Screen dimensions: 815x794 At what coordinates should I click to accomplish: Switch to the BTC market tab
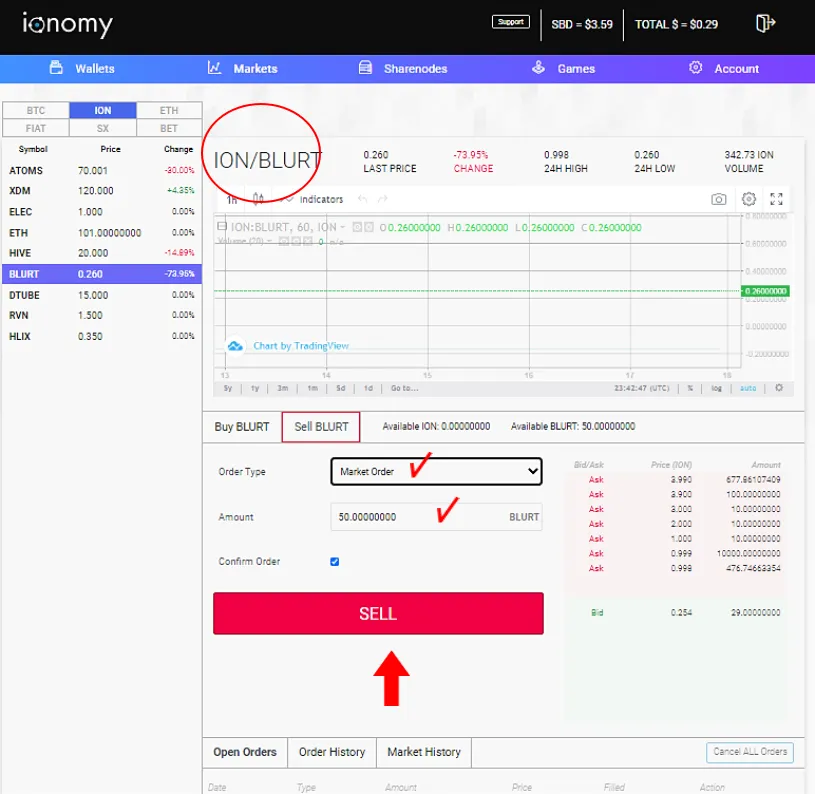(x=36, y=110)
